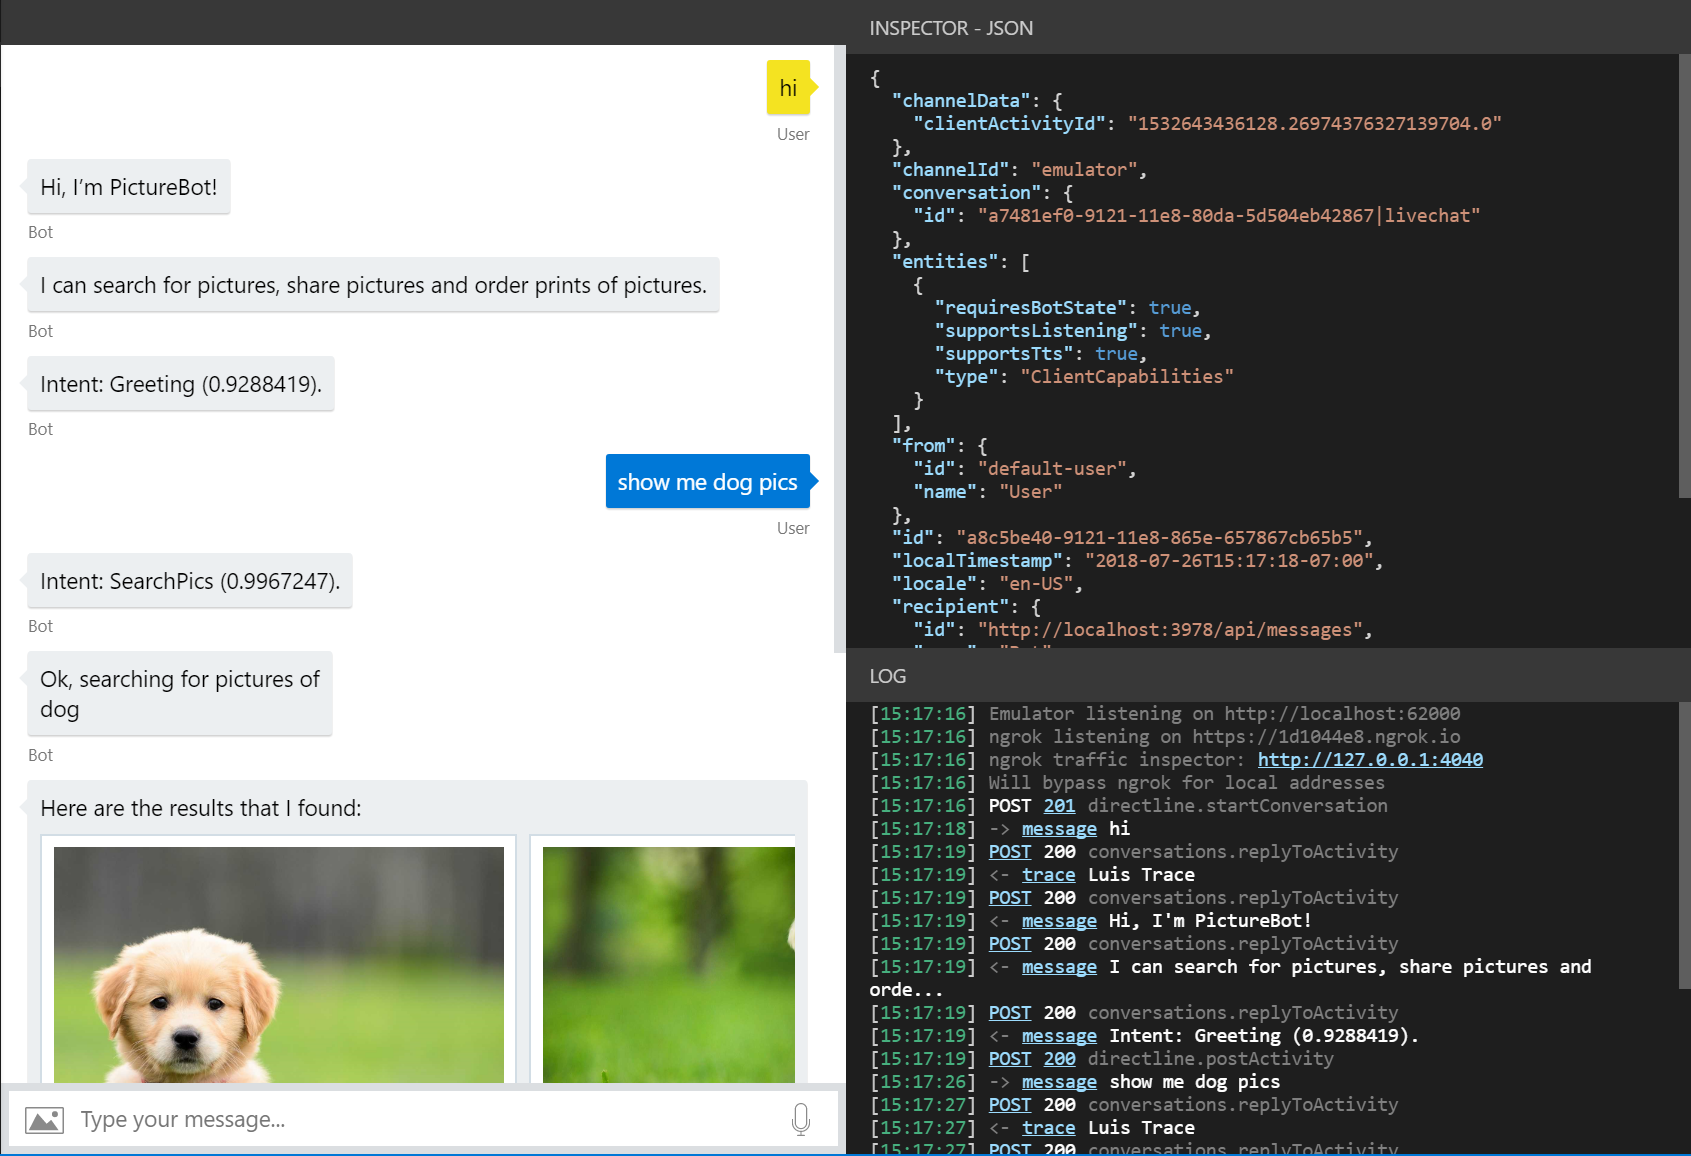Click the "supportsTts" JSON key
The width and height of the screenshot is (1691, 1156).
pyautogui.click(x=1005, y=354)
